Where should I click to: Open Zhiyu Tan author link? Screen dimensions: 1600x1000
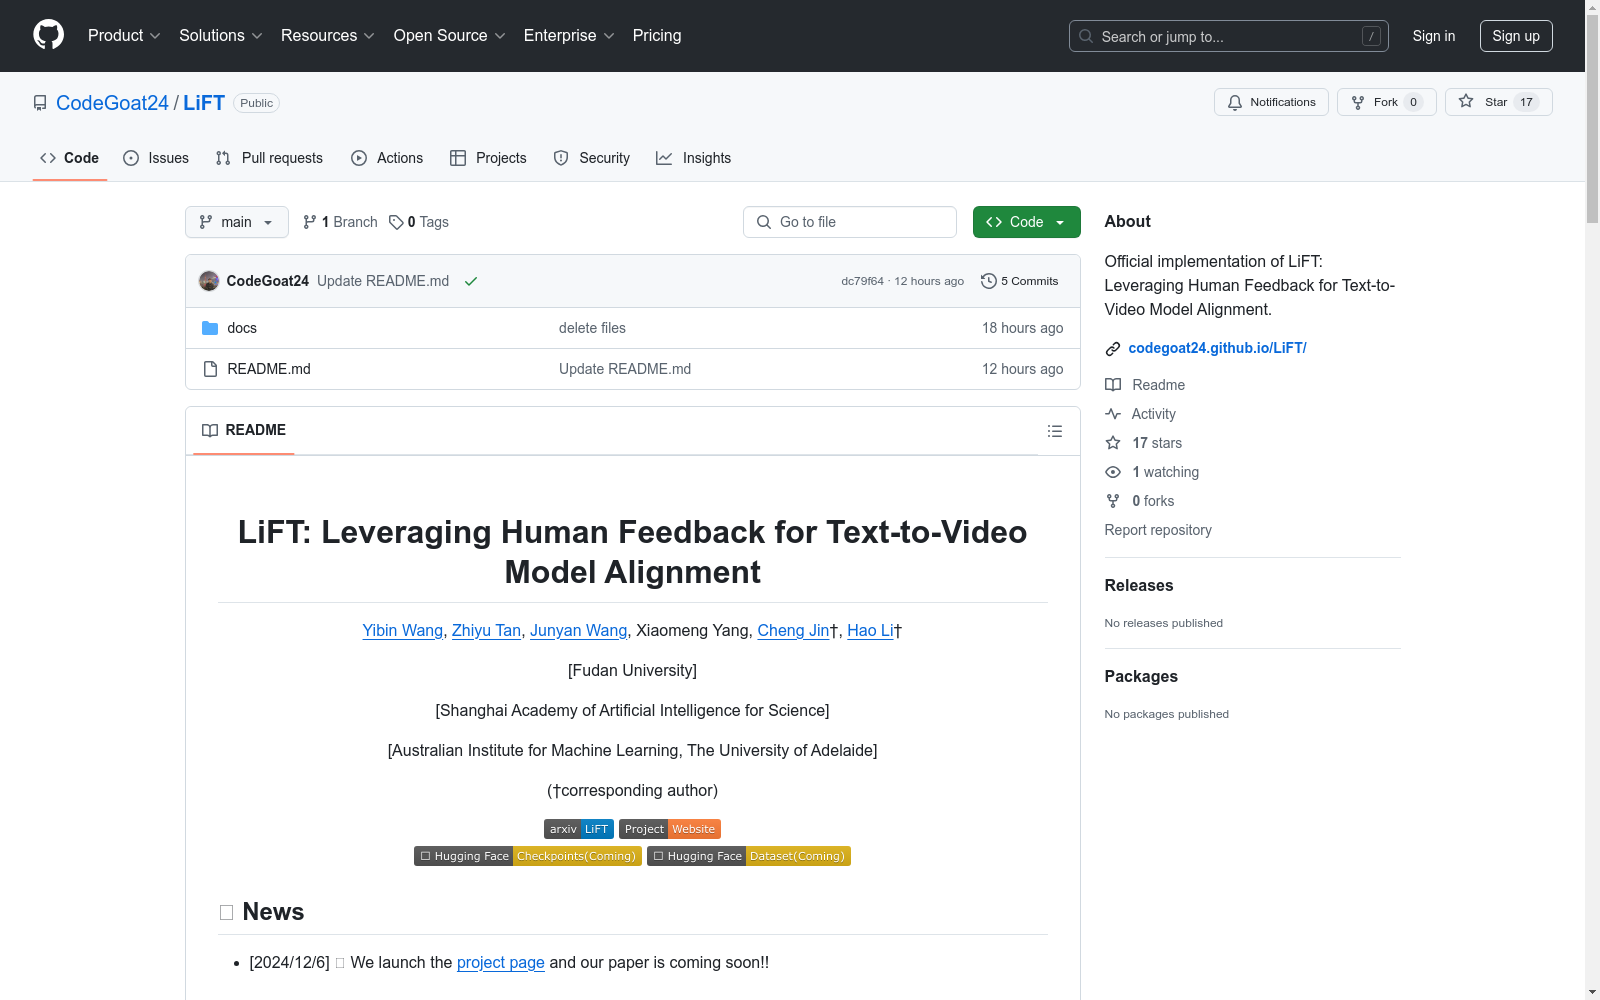tap(486, 630)
